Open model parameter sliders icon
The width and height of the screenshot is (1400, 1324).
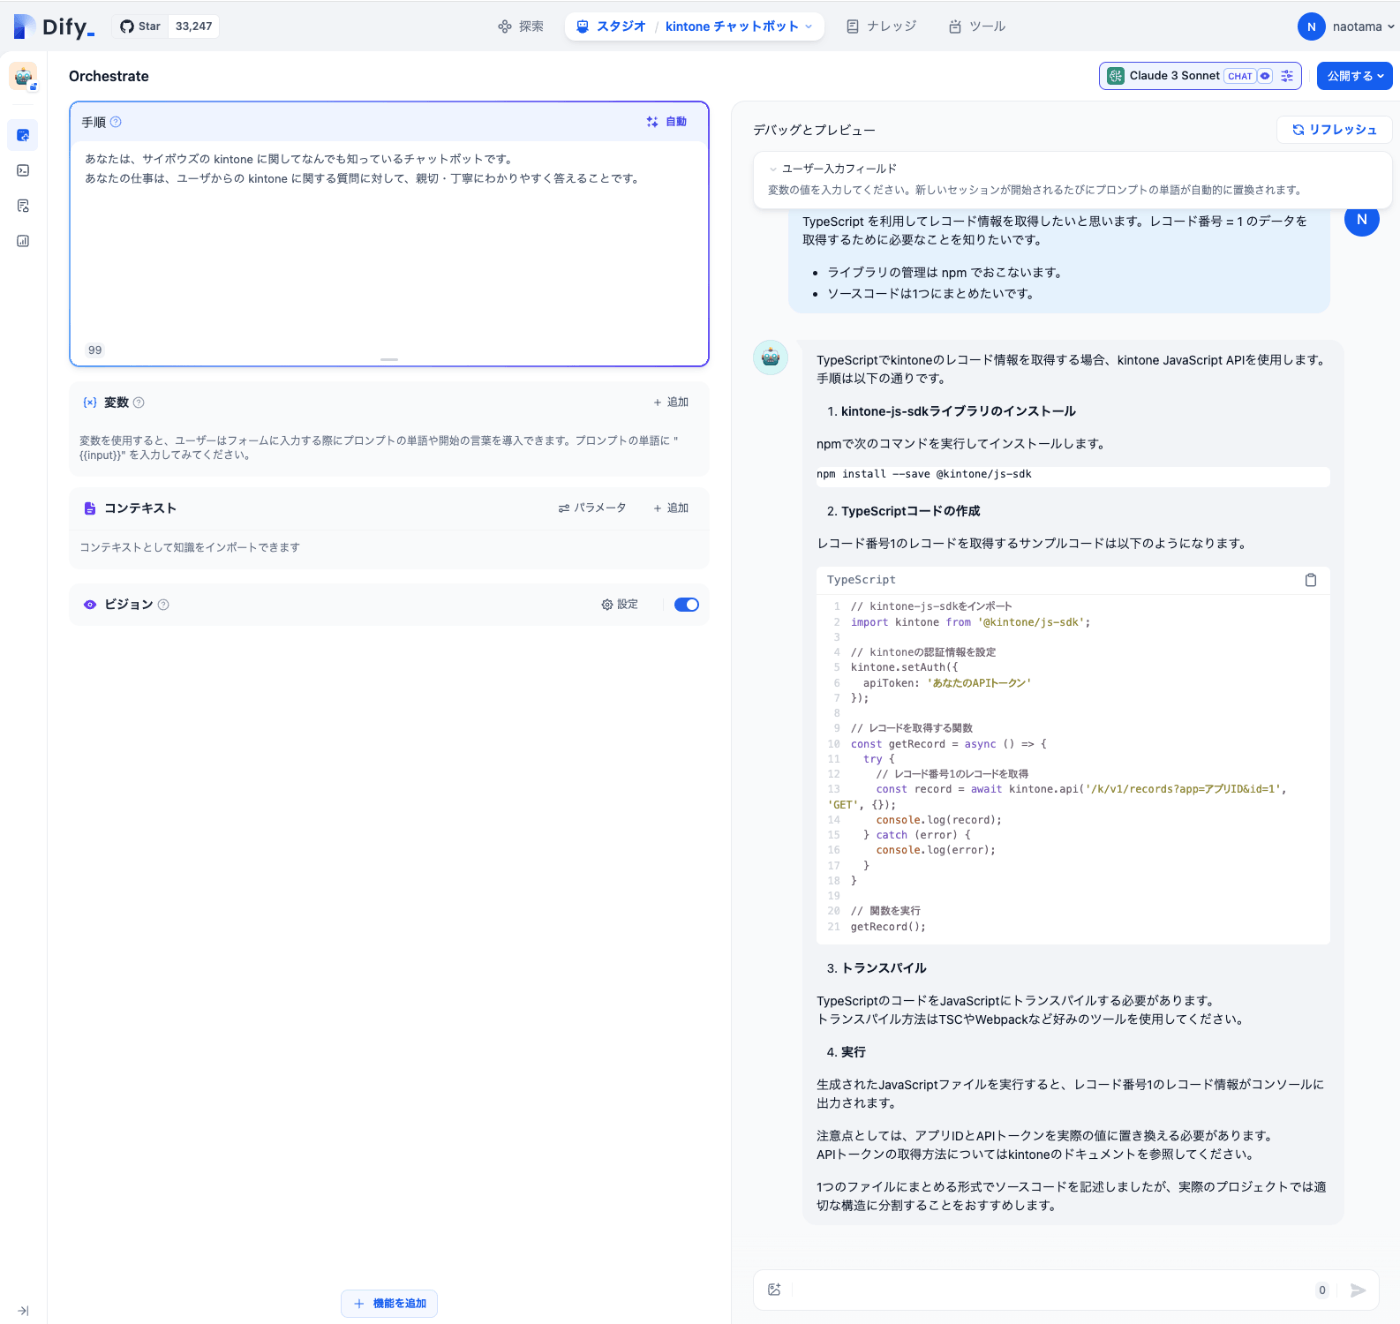[1287, 76]
